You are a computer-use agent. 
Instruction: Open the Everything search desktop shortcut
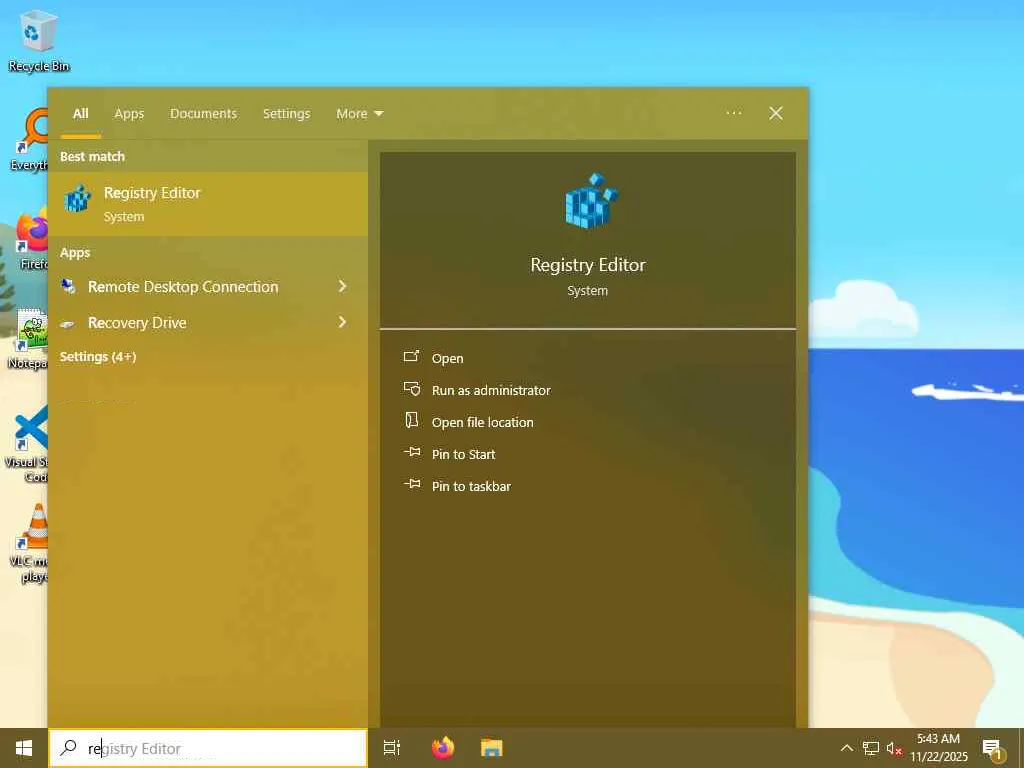[31, 140]
